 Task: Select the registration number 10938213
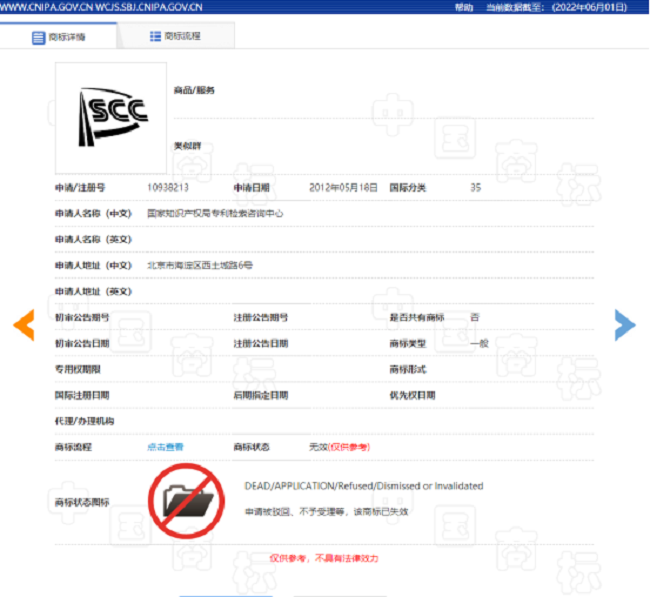pyautogui.click(x=167, y=187)
